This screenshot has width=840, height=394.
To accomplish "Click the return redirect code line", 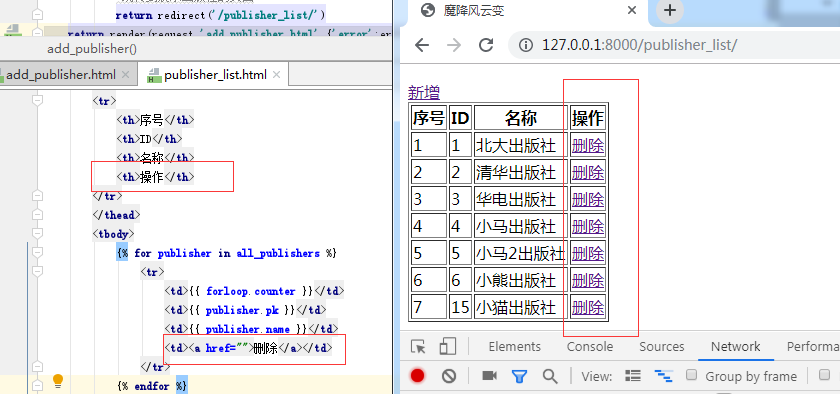I will [x=220, y=14].
